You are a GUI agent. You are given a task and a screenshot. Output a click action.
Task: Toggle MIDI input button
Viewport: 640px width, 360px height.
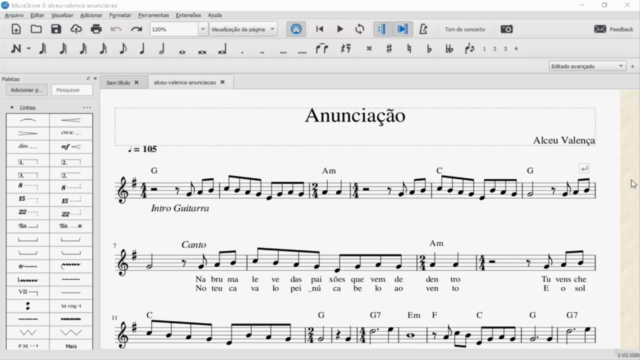point(296,29)
